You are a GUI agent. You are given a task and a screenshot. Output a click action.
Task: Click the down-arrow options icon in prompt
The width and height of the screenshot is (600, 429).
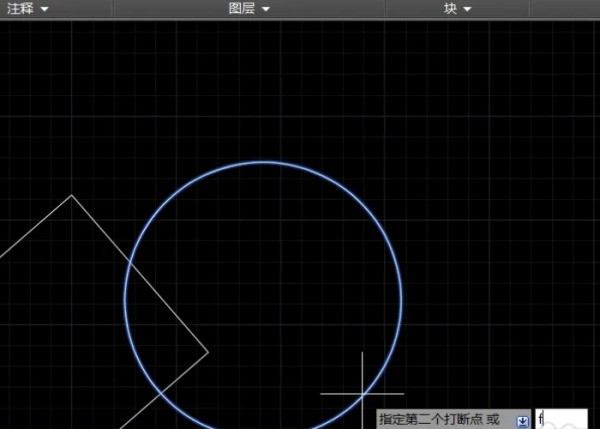tap(522, 420)
